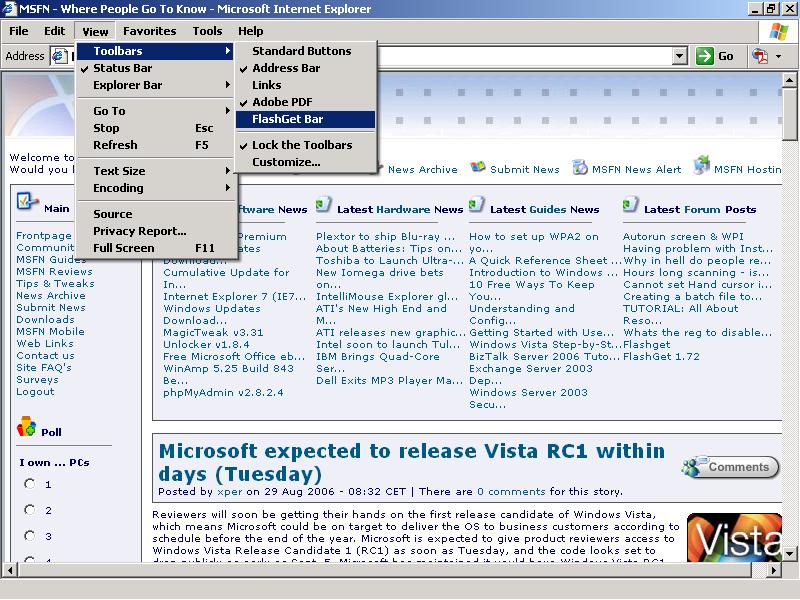Click the vertical scrollbar up arrow
This screenshot has width=800, height=600.
(x=789, y=80)
